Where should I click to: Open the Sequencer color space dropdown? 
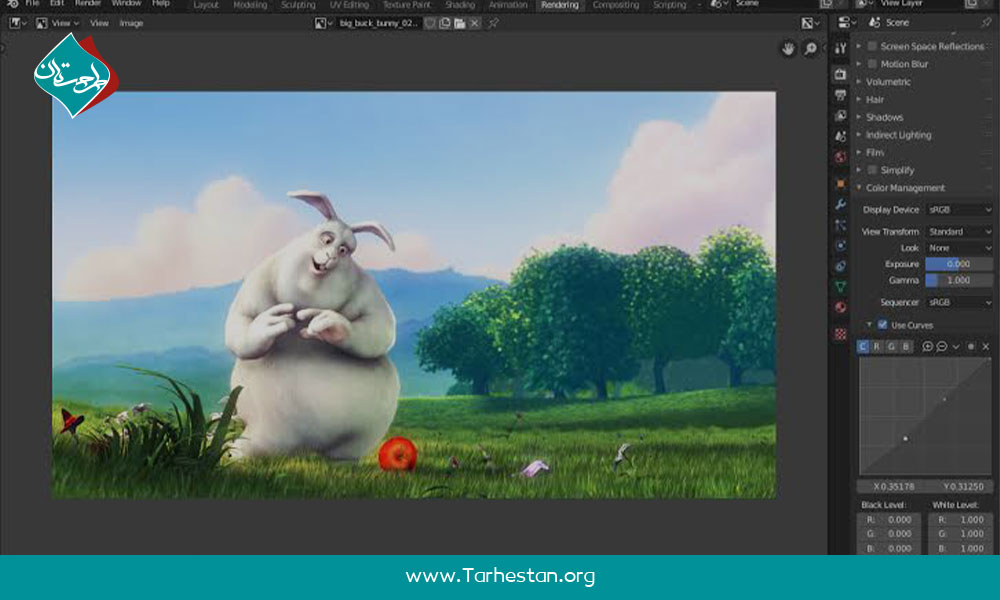(959, 302)
